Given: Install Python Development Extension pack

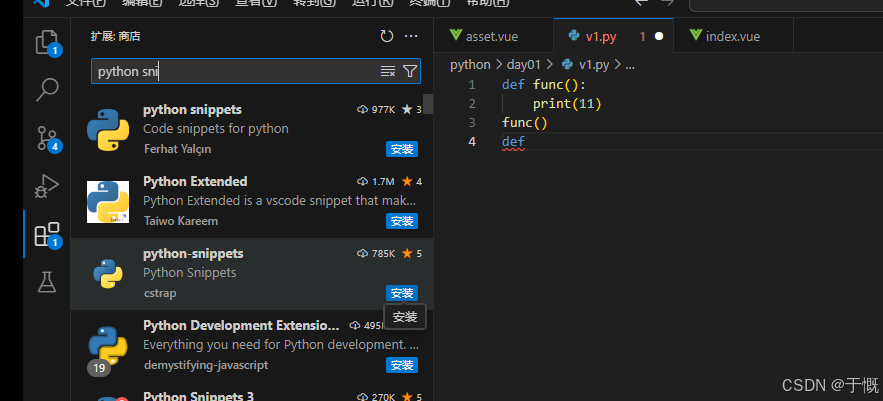Looking at the screenshot, I should (401, 365).
